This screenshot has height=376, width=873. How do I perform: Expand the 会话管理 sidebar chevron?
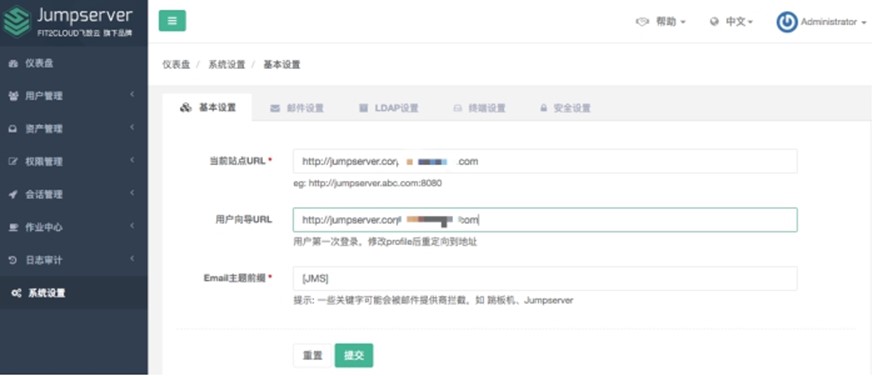[132, 194]
